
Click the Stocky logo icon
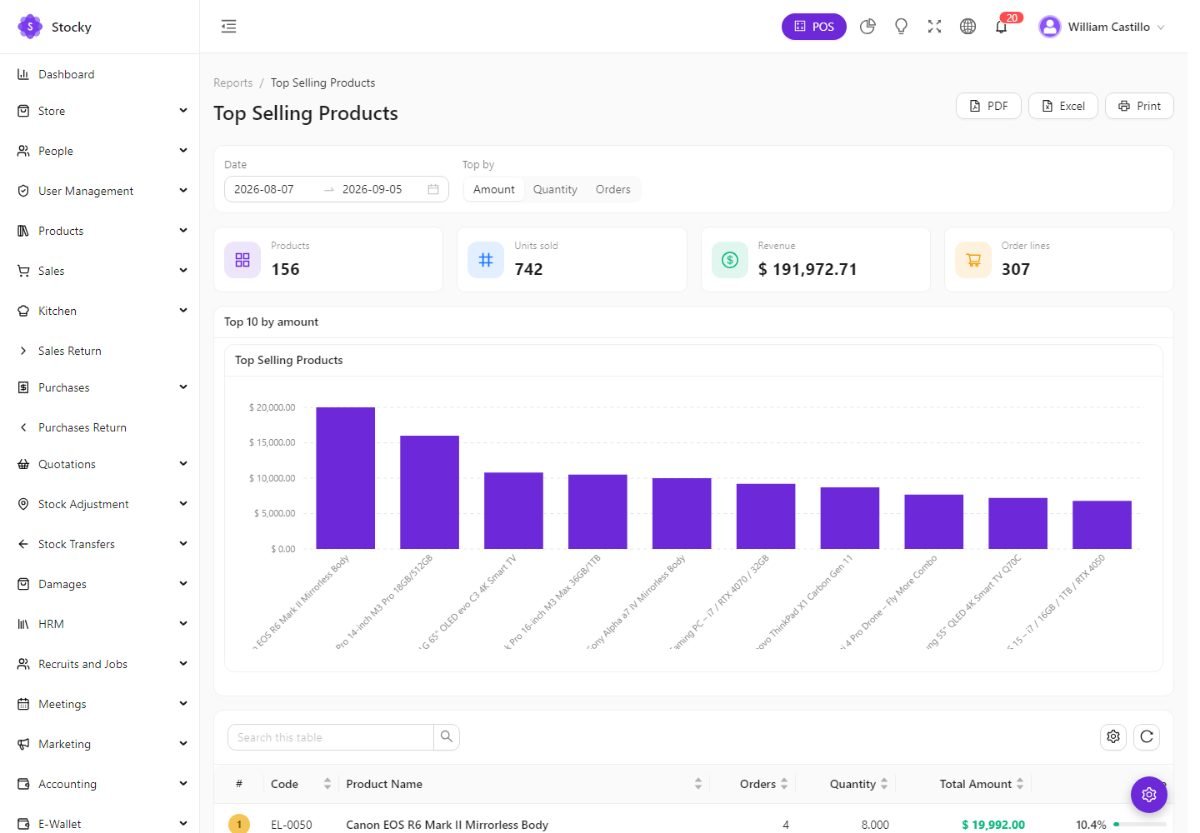30,27
